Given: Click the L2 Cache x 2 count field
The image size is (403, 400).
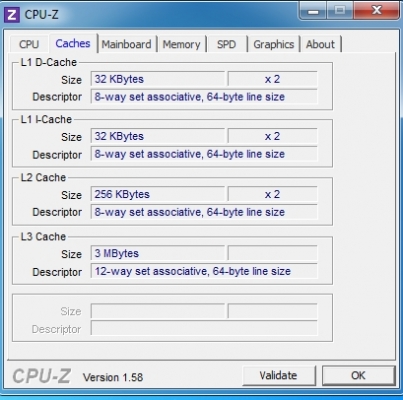Looking at the screenshot, I should (x=272, y=194).
